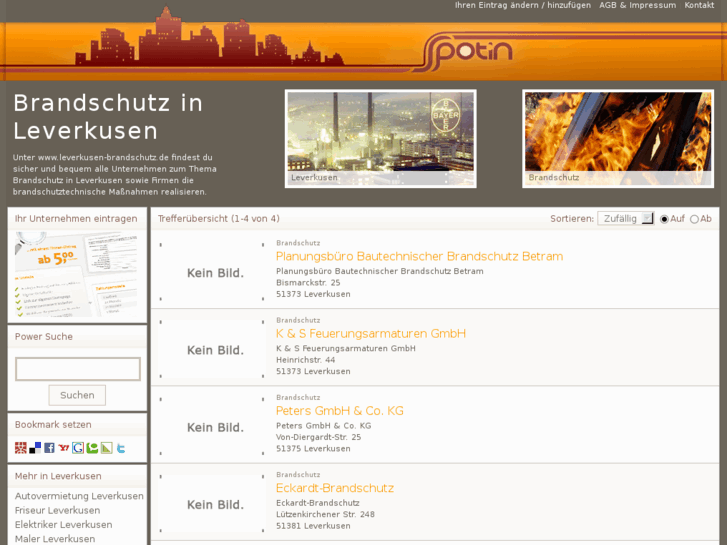The height and width of the screenshot is (545, 727).
Task: Select descending 'Ab' sort order
Action: tap(694, 219)
